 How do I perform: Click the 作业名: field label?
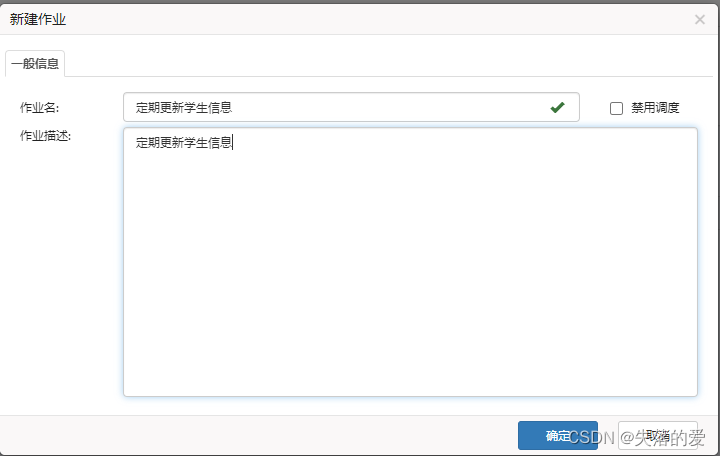pos(39,108)
